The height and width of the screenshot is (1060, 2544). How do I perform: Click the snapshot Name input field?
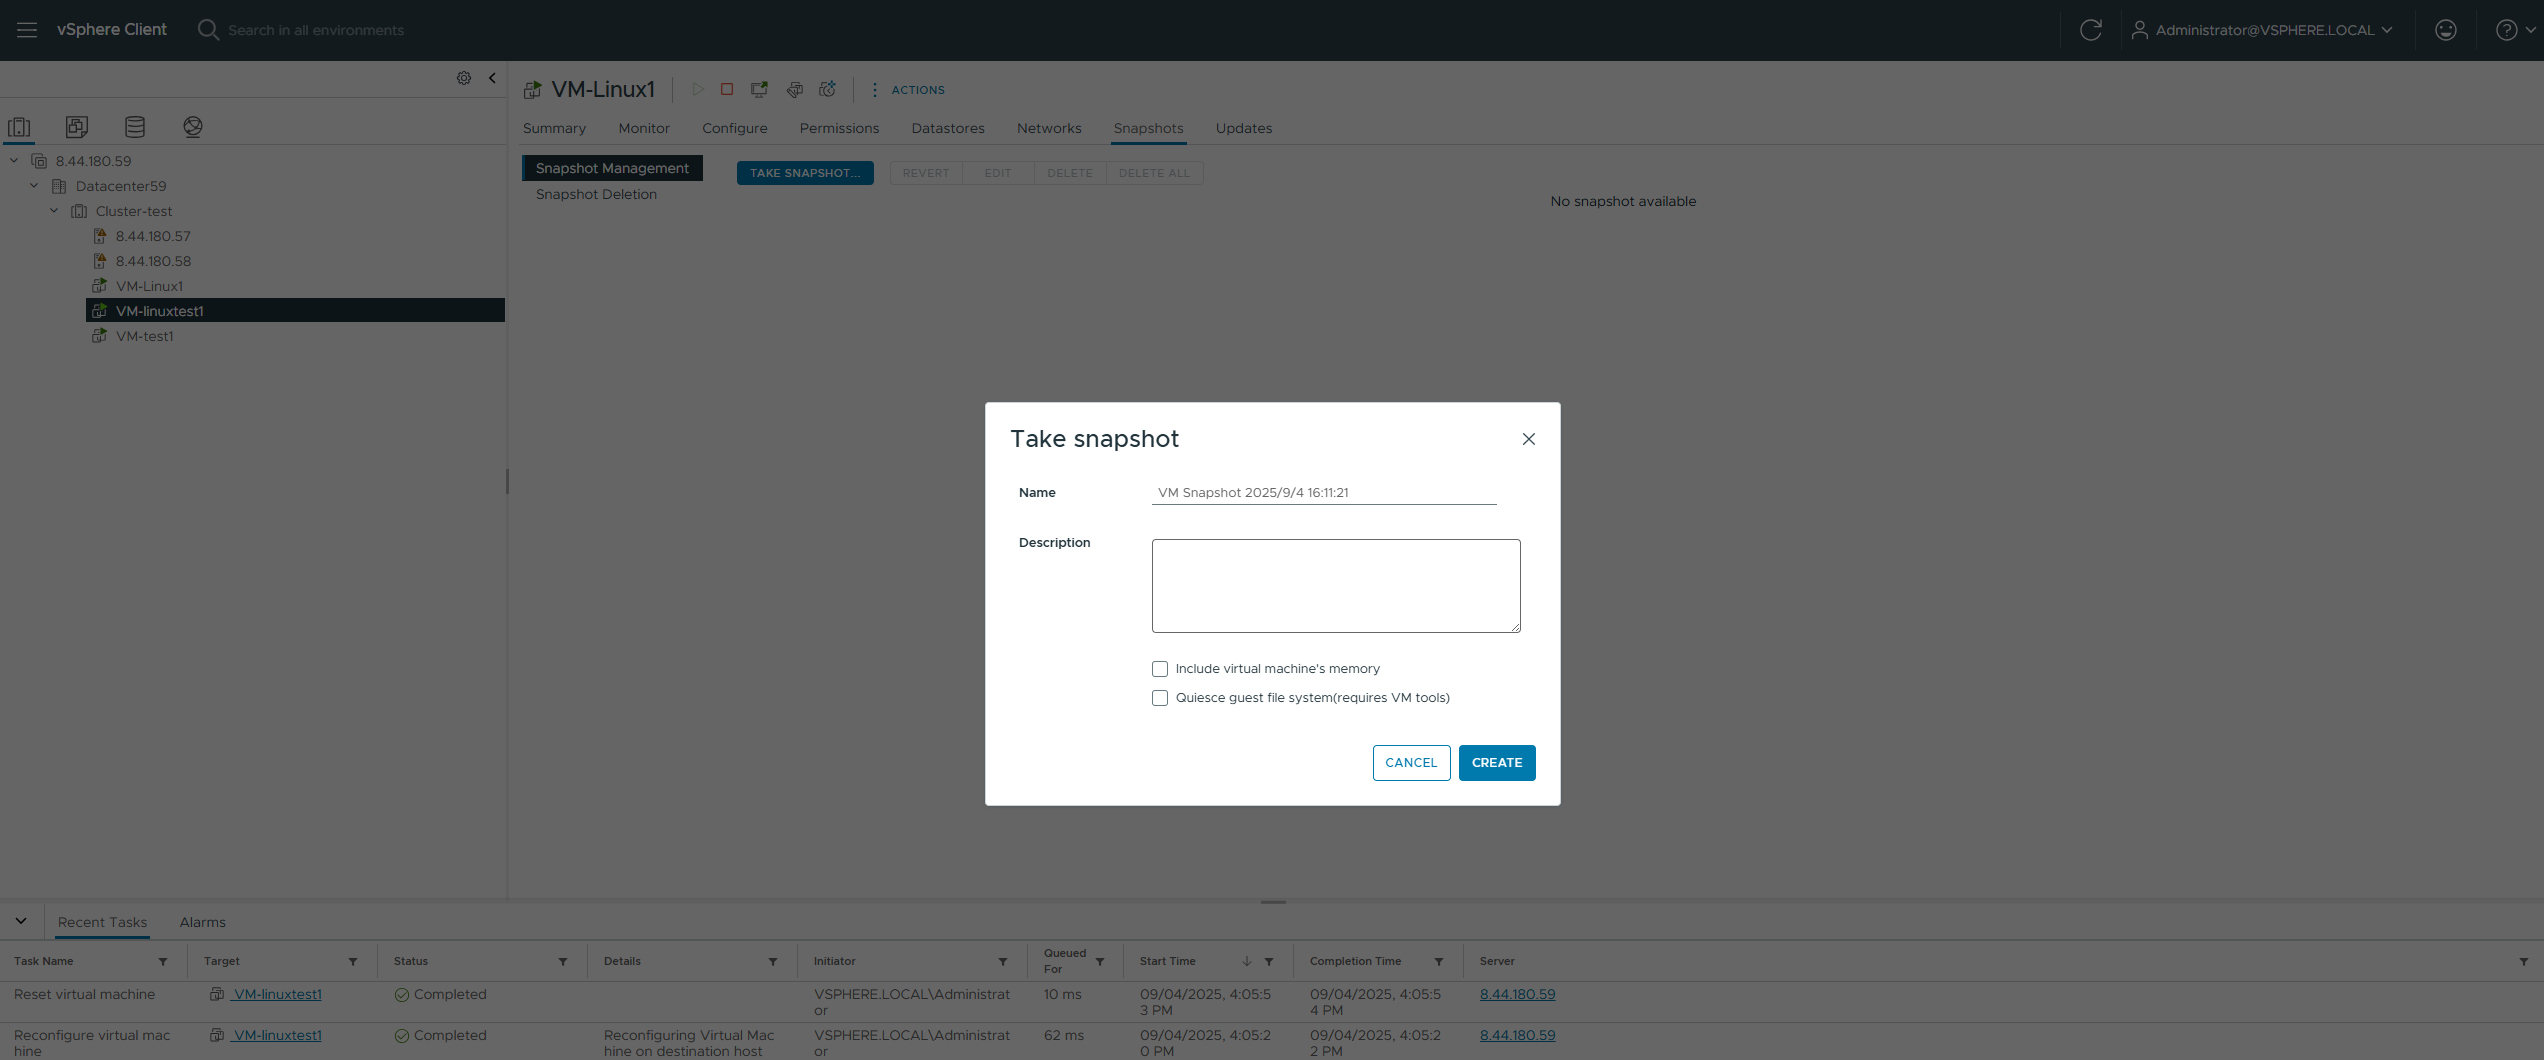point(1324,493)
